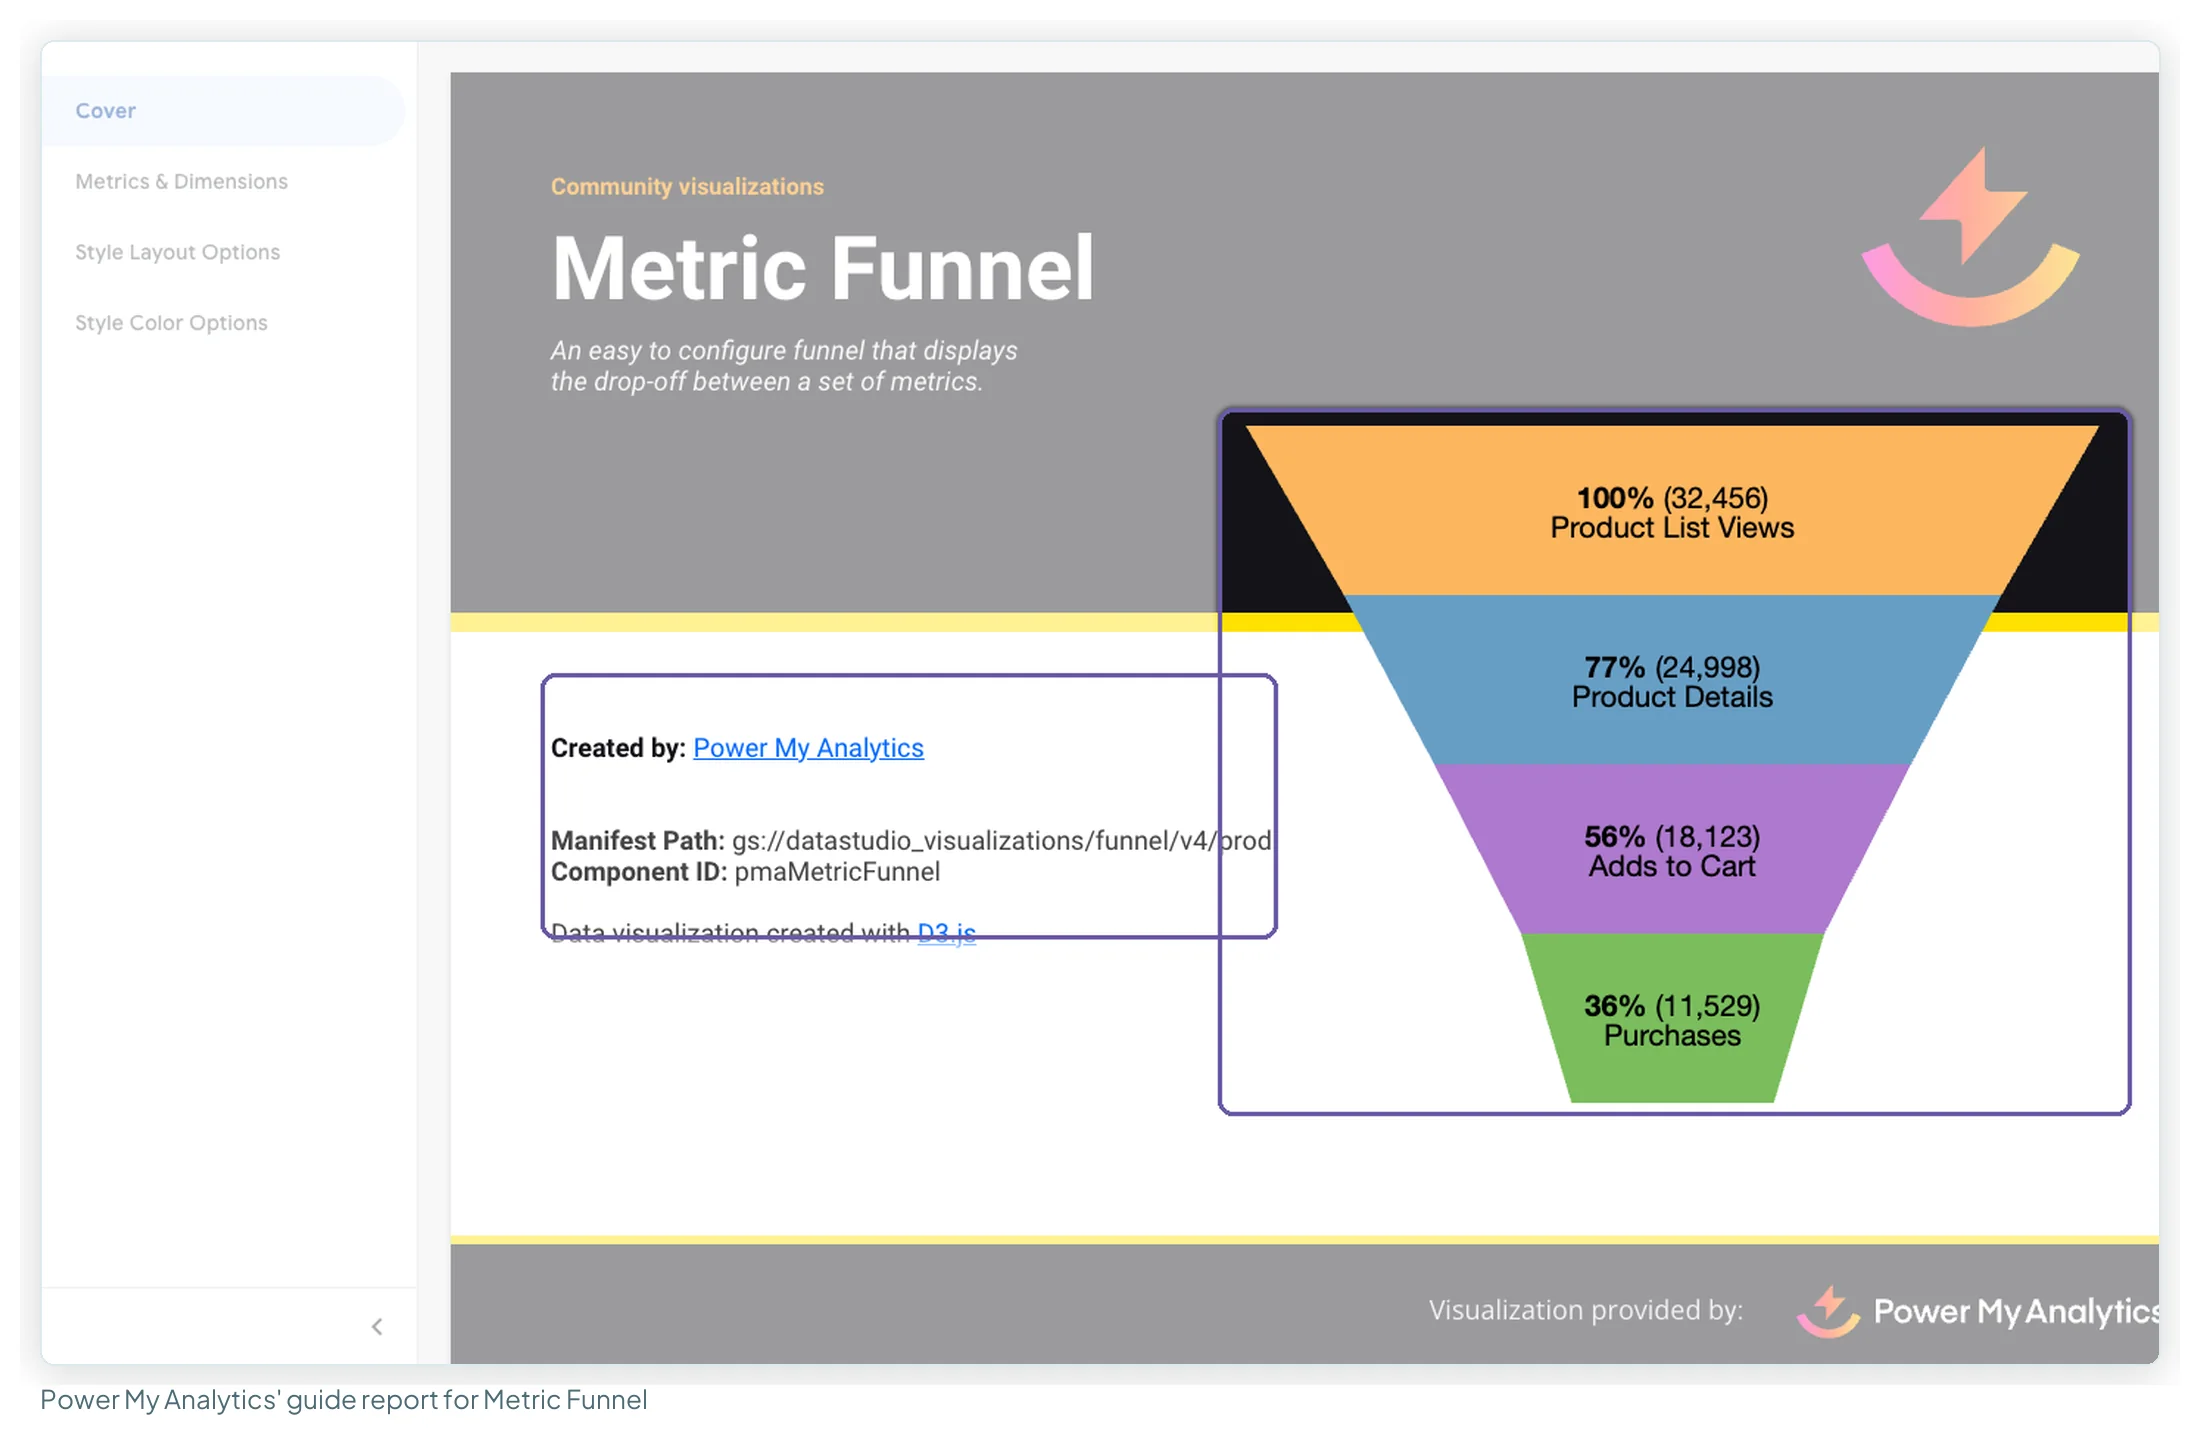This screenshot has width=2200, height=1439.
Task: Click the Metric Funnel title text
Action: pos(823,268)
